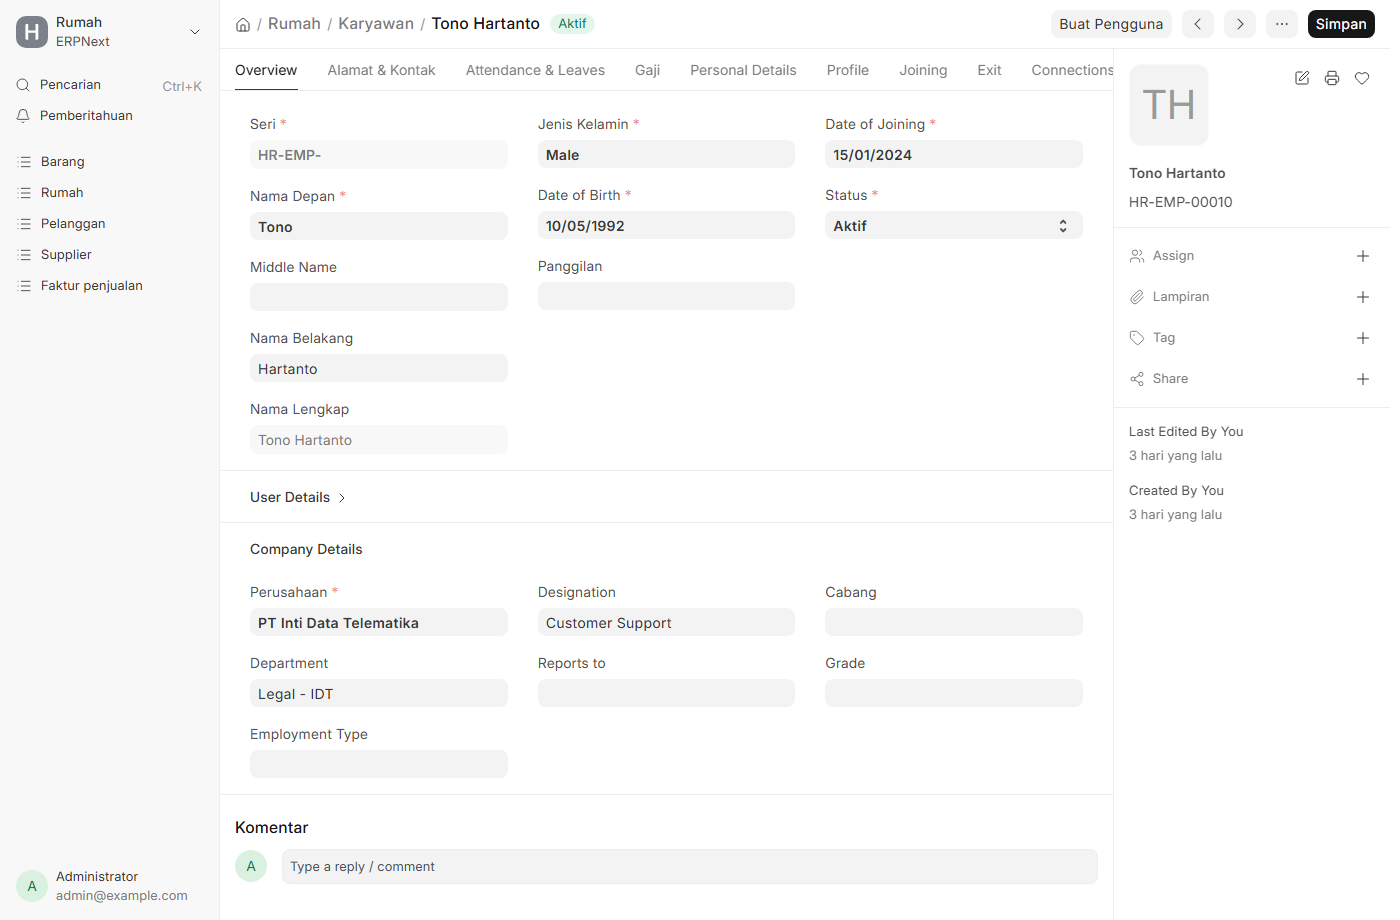Click the Supplier list icon in sidebar
Image resolution: width=1400 pixels, height=920 pixels.
(x=25, y=255)
